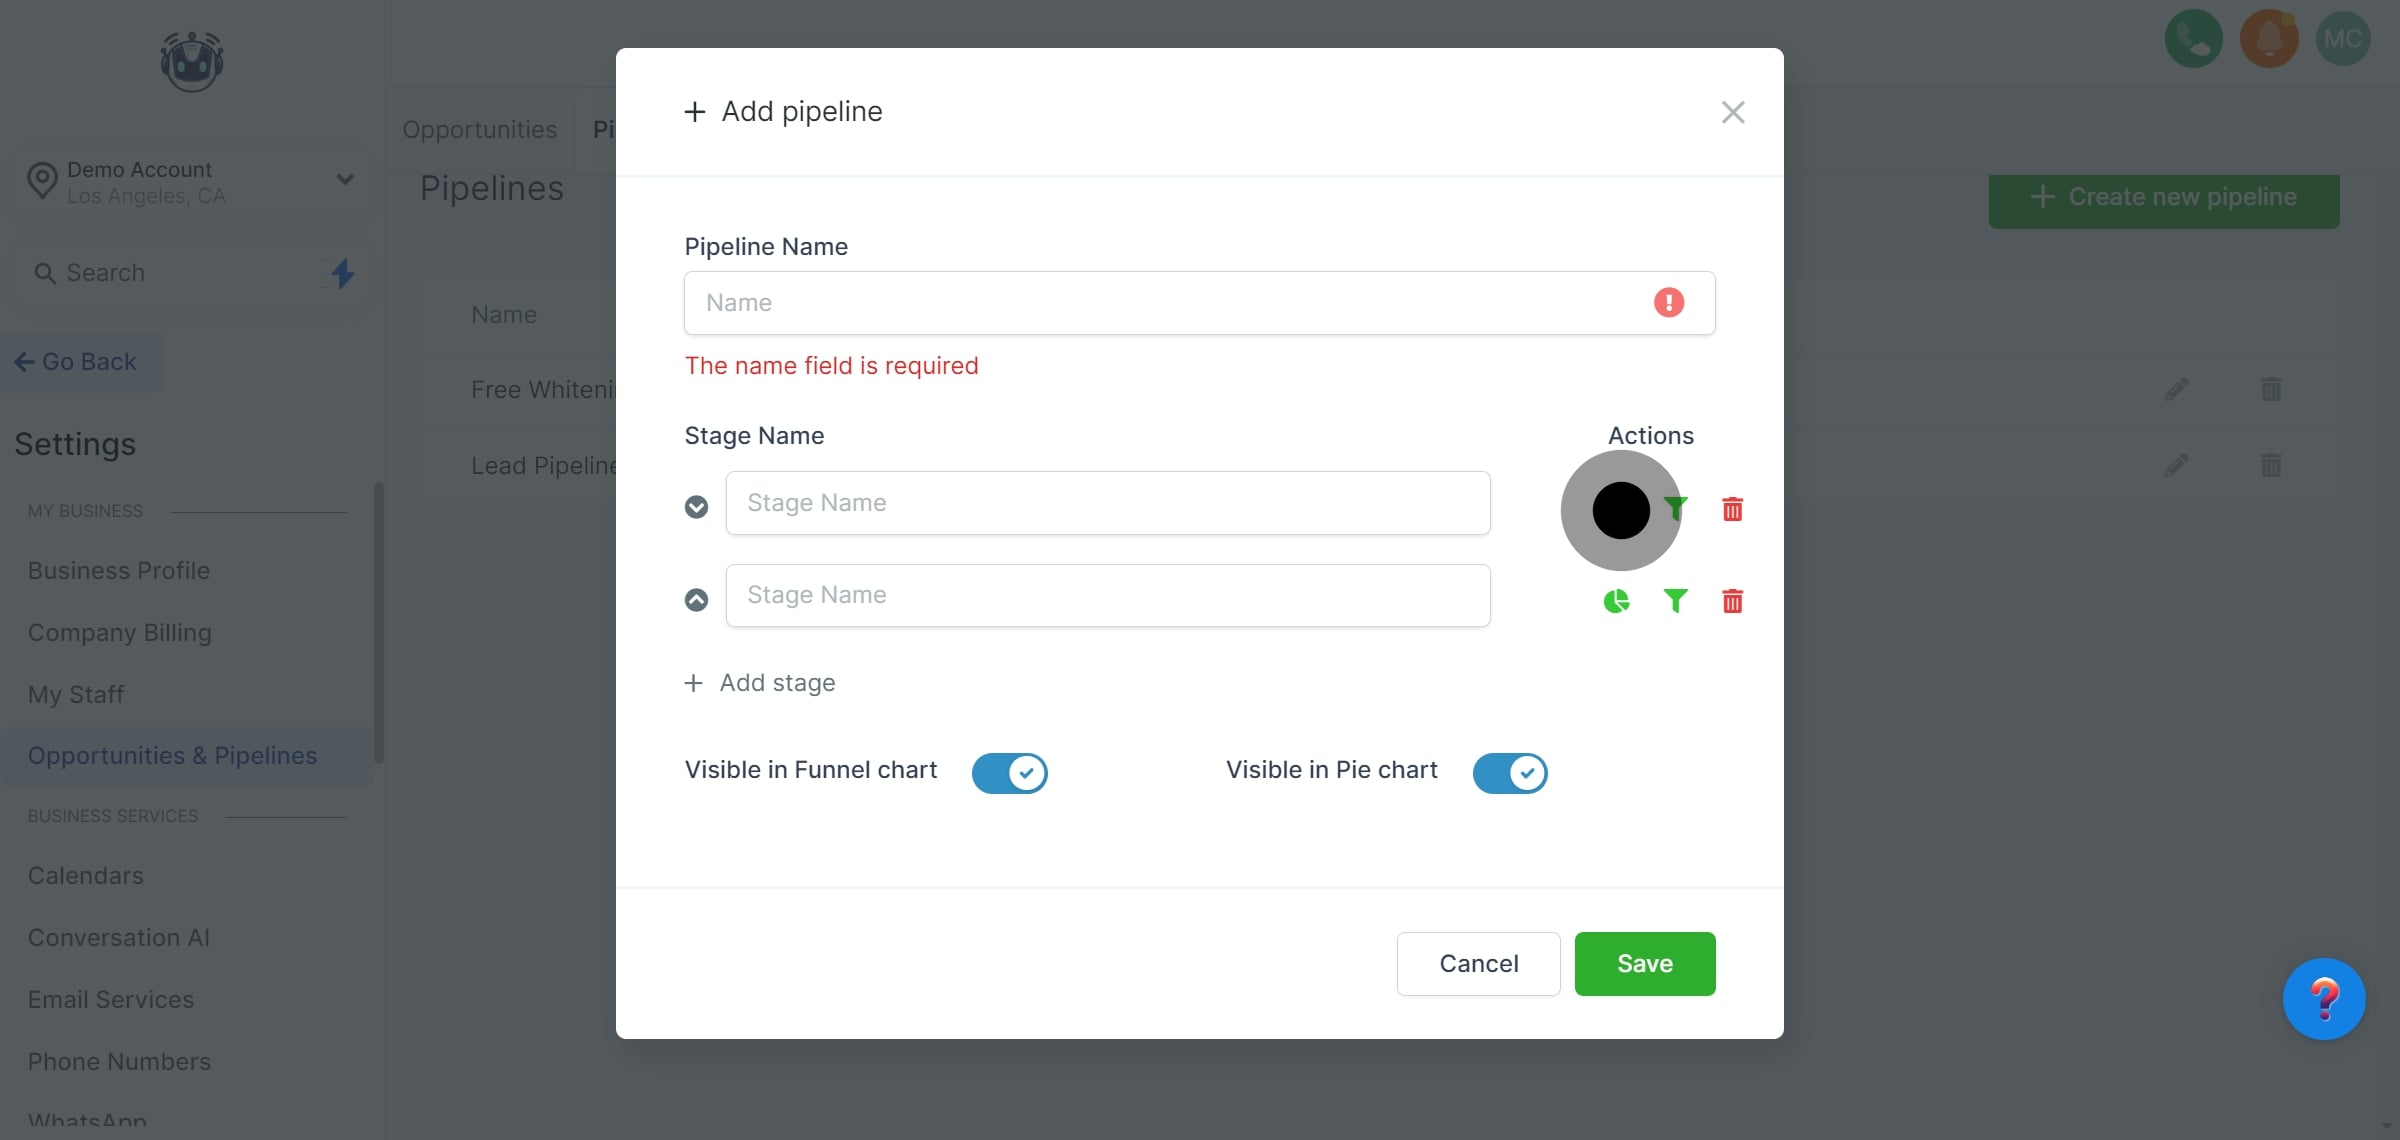Click the first stage's funnel chart icon
Image resolution: width=2400 pixels, height=1140 pixels.
1677,509
